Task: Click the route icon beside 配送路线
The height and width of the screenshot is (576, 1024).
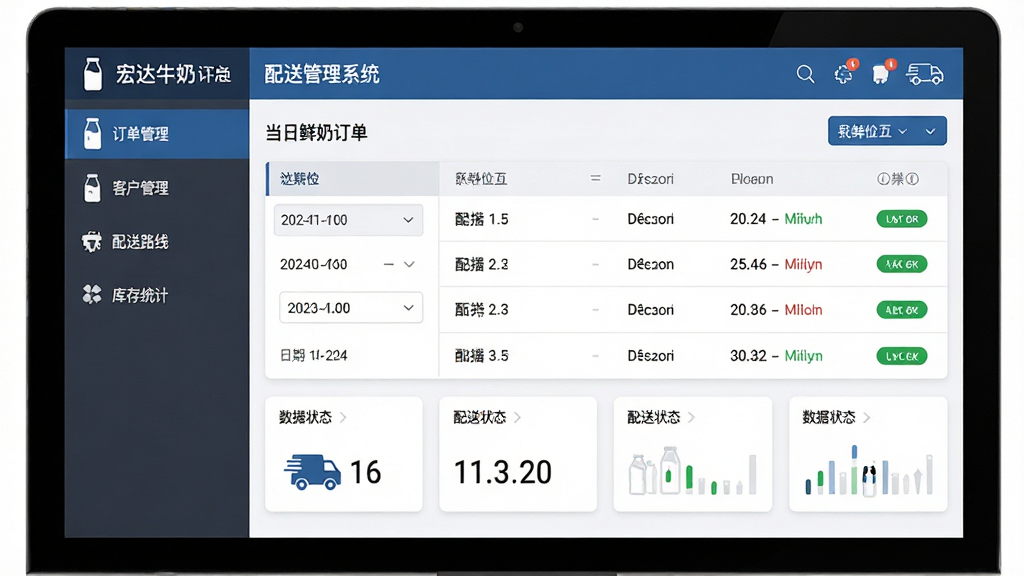Action: point(91,242)
